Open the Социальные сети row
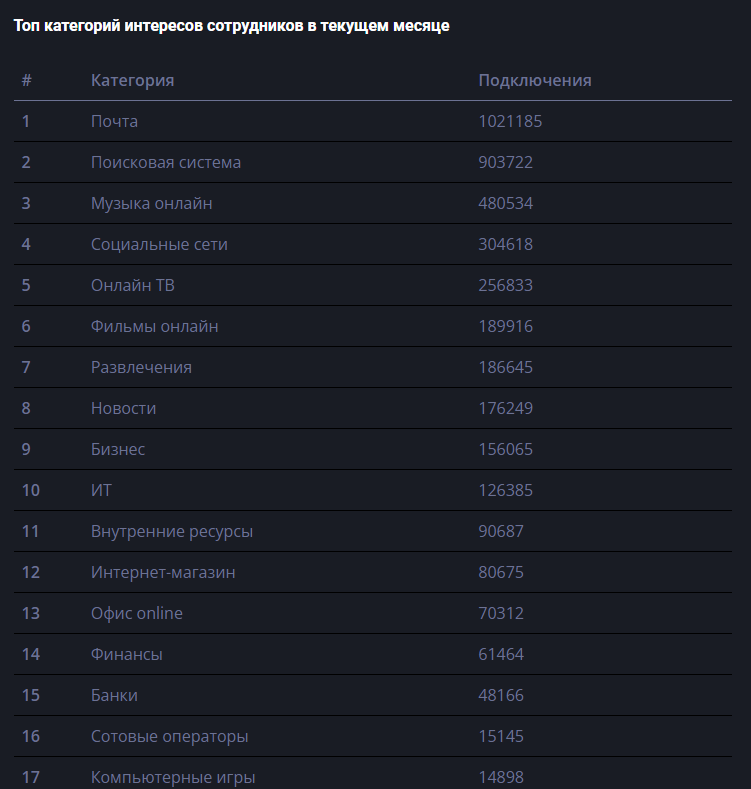 click(372, 244)
